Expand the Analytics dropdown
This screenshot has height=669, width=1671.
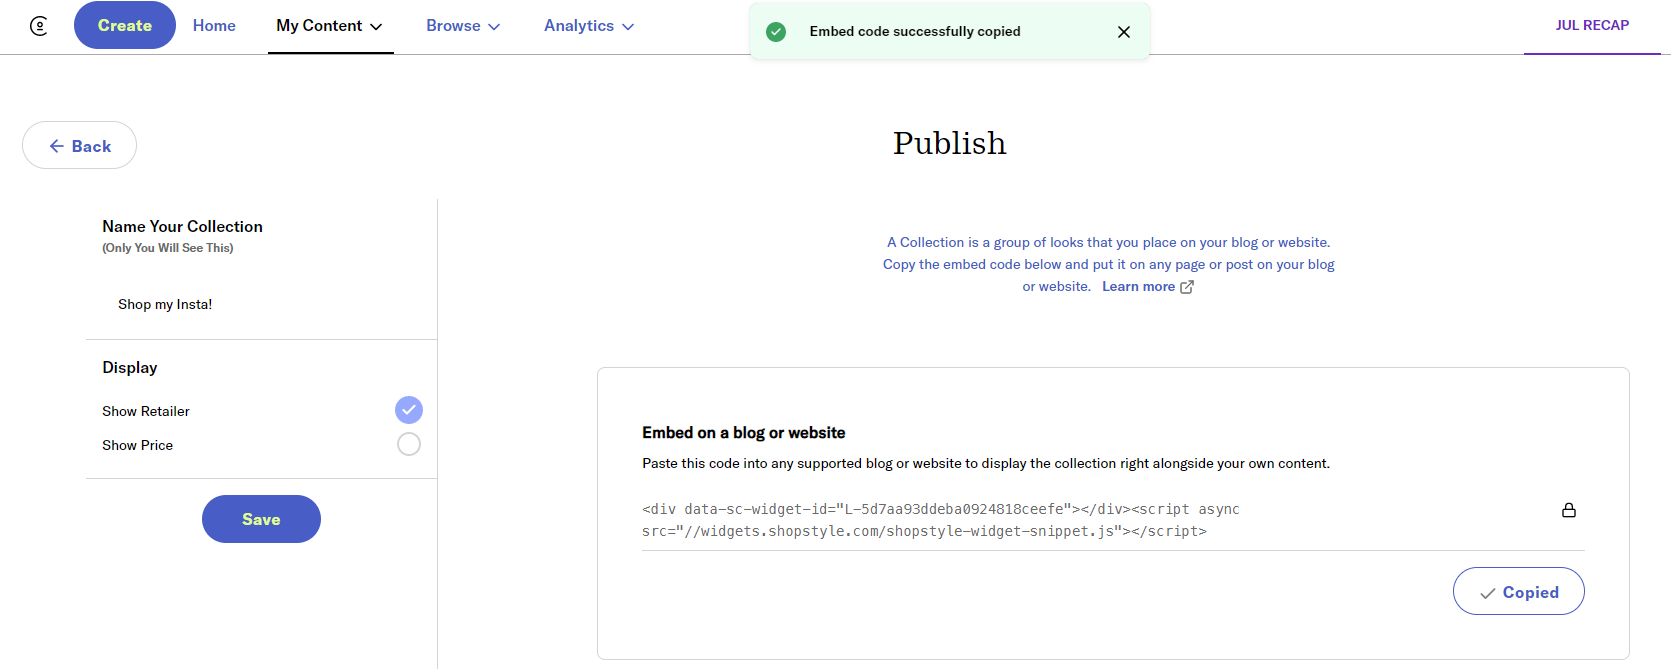(588, 26)
